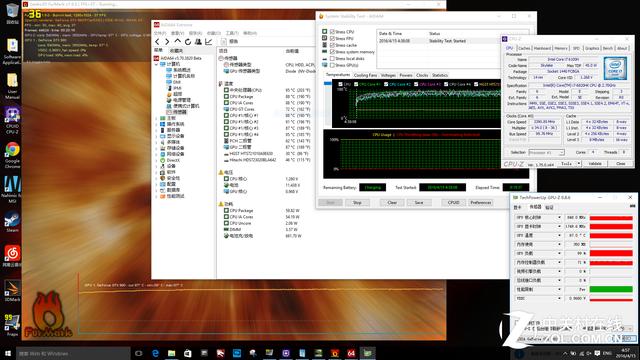Select the 传感器 item in AIDA64 tree
640x360 pixels.
(176, 112)
